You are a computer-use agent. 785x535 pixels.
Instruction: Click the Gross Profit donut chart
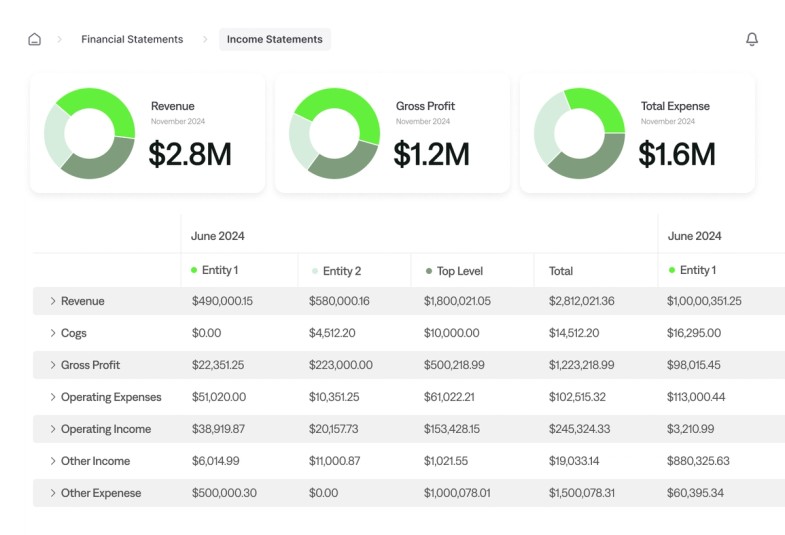coord(334,133)
